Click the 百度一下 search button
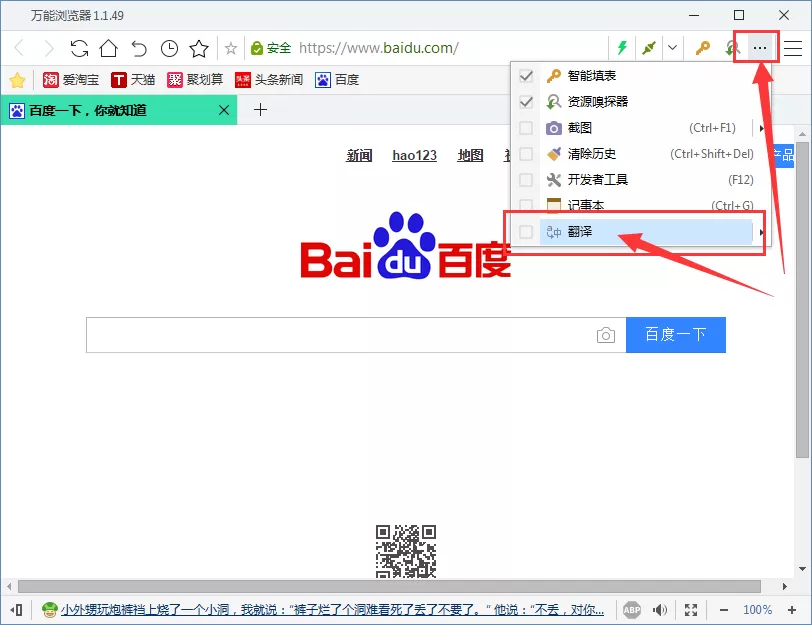Image resolution: width=812 pixels, height=625 pixels. [x=675, y=335]
